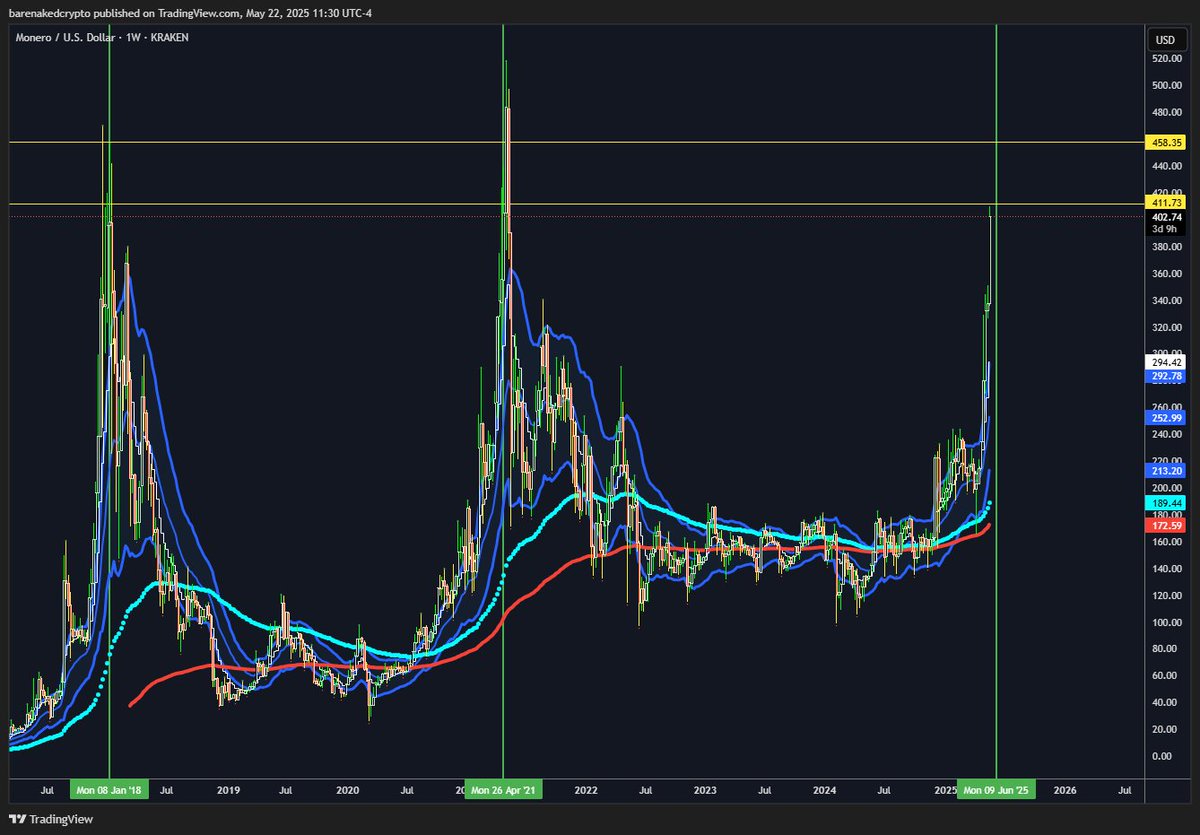Click the 380.00 price axis label
Screen dimensions: 1200x835
[1167, 247]
